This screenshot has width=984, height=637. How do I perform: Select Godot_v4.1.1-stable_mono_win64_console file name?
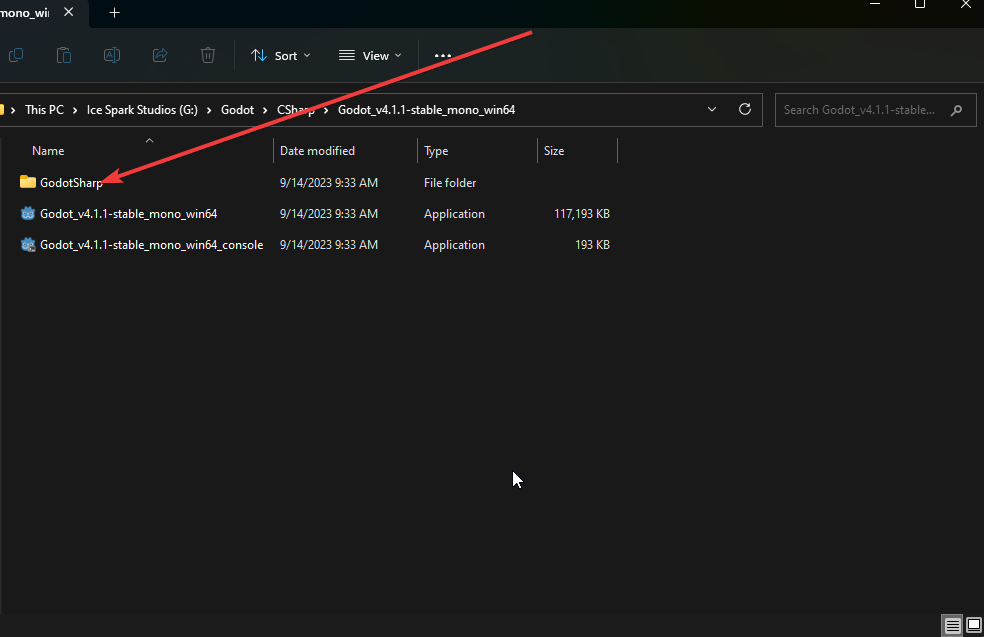point(152,245)
